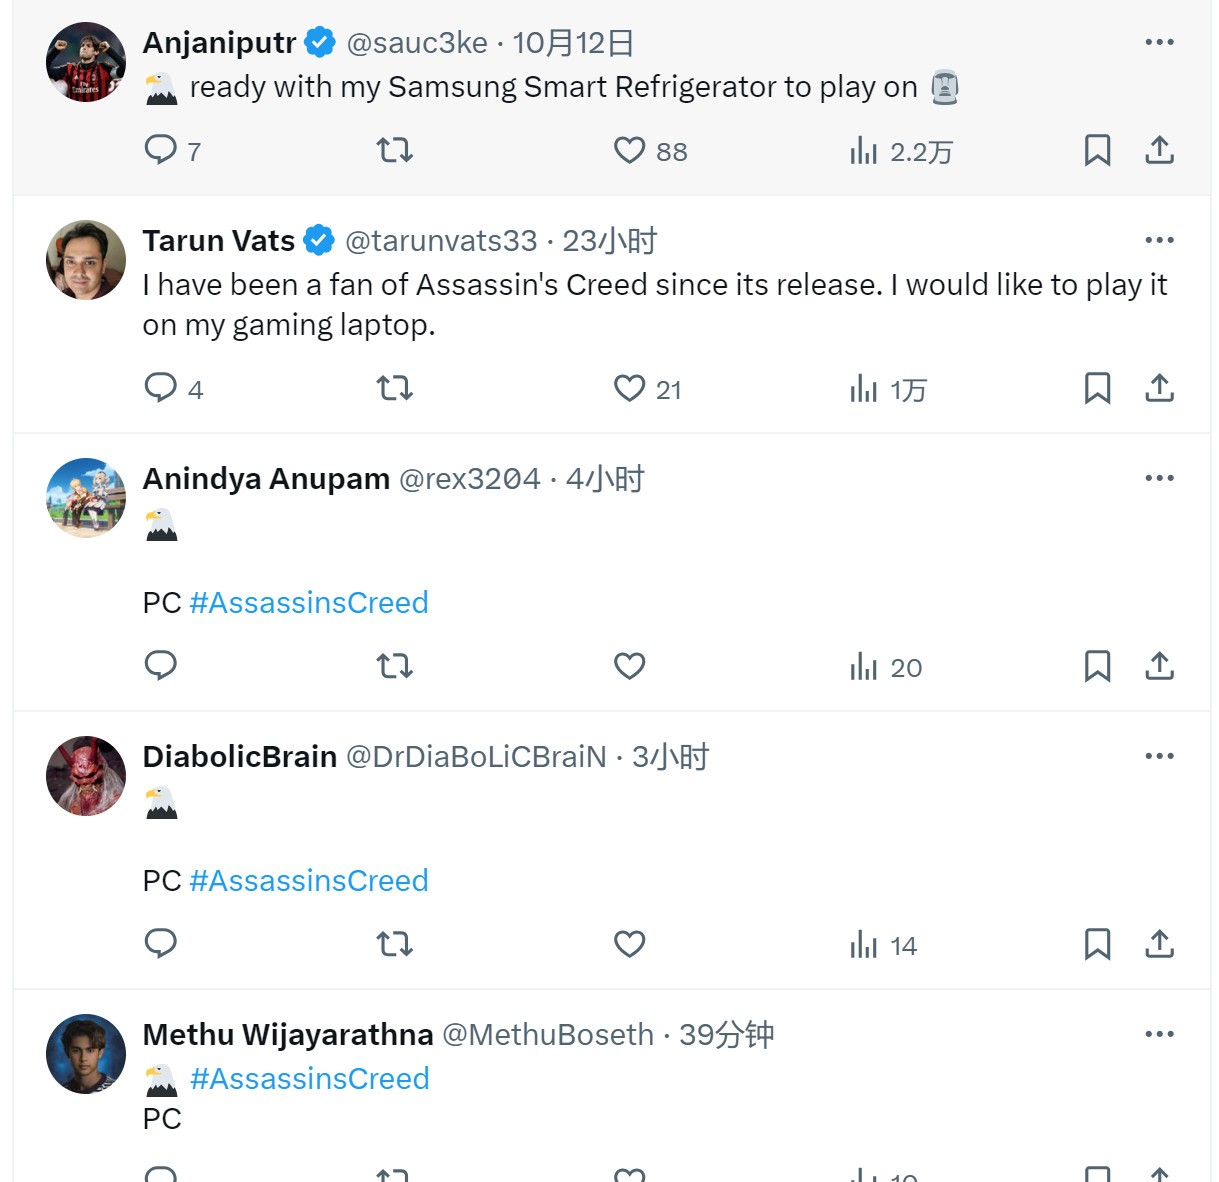Expand options for Methu Wijayarathna's tweet
The image size is (1219, 1182).
[x=1159, y=1034]
